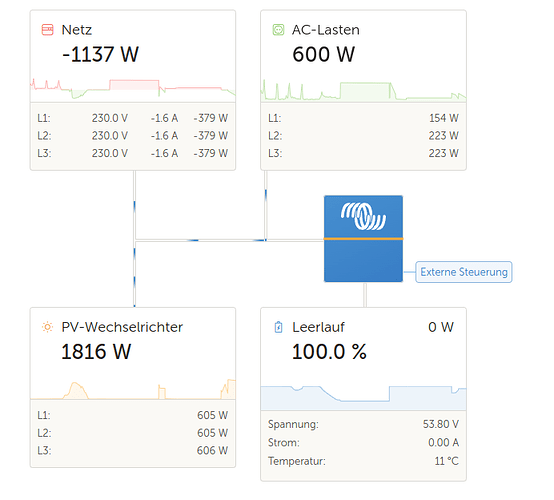Click the green AC-Lasten socket icon
The image size is (554, 500).
(x=278, y=30)
